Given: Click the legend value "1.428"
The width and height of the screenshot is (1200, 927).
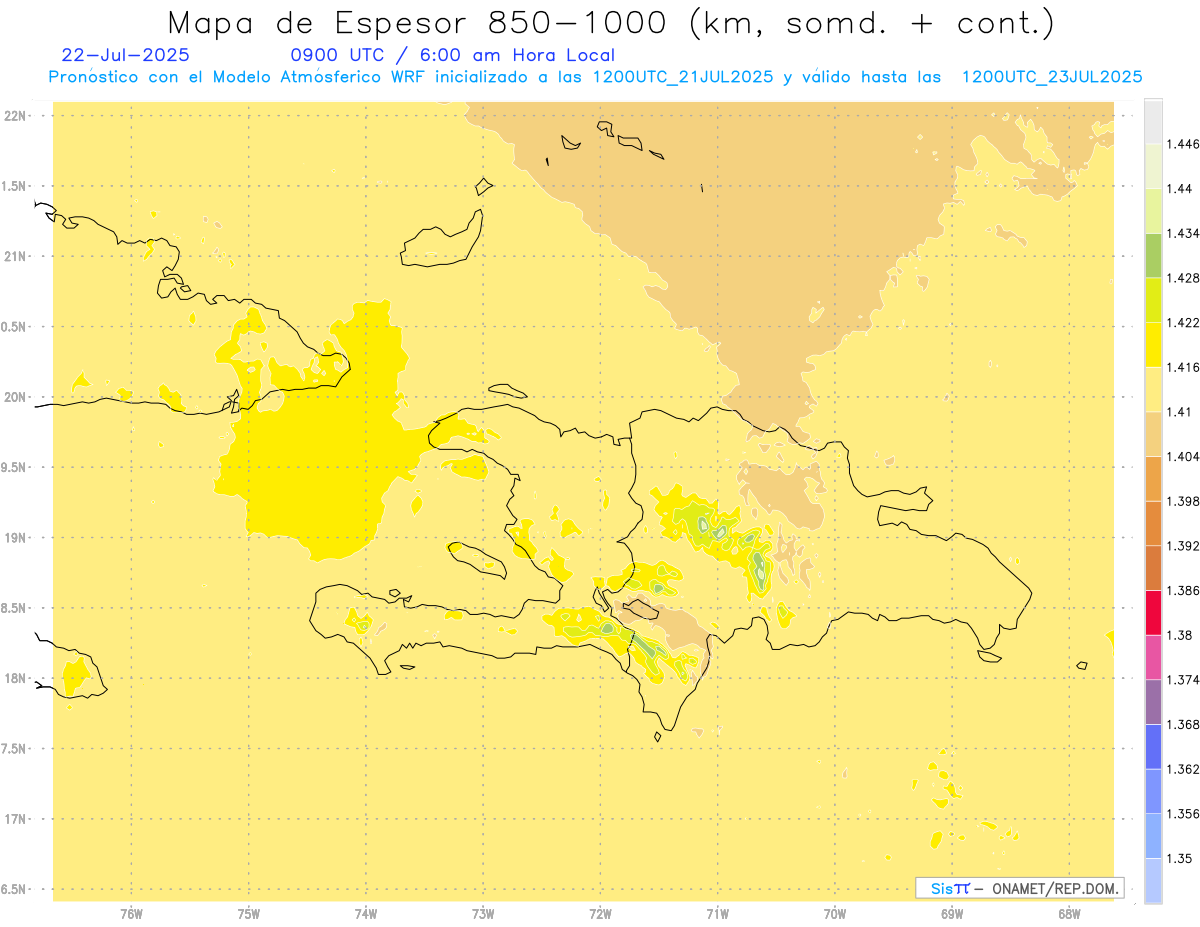Looking at the screenshot, I should (x=1182, y=278).
